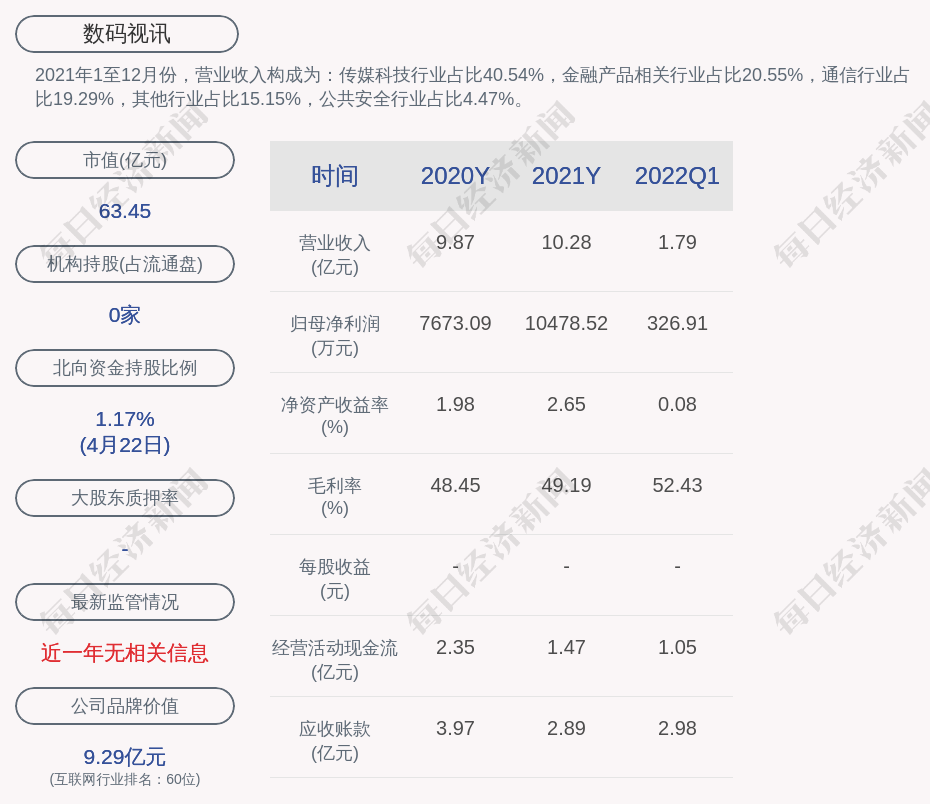Click the 应收账款(亿元) row label
This screenshot has height=804, width=930.
[335, 741]
